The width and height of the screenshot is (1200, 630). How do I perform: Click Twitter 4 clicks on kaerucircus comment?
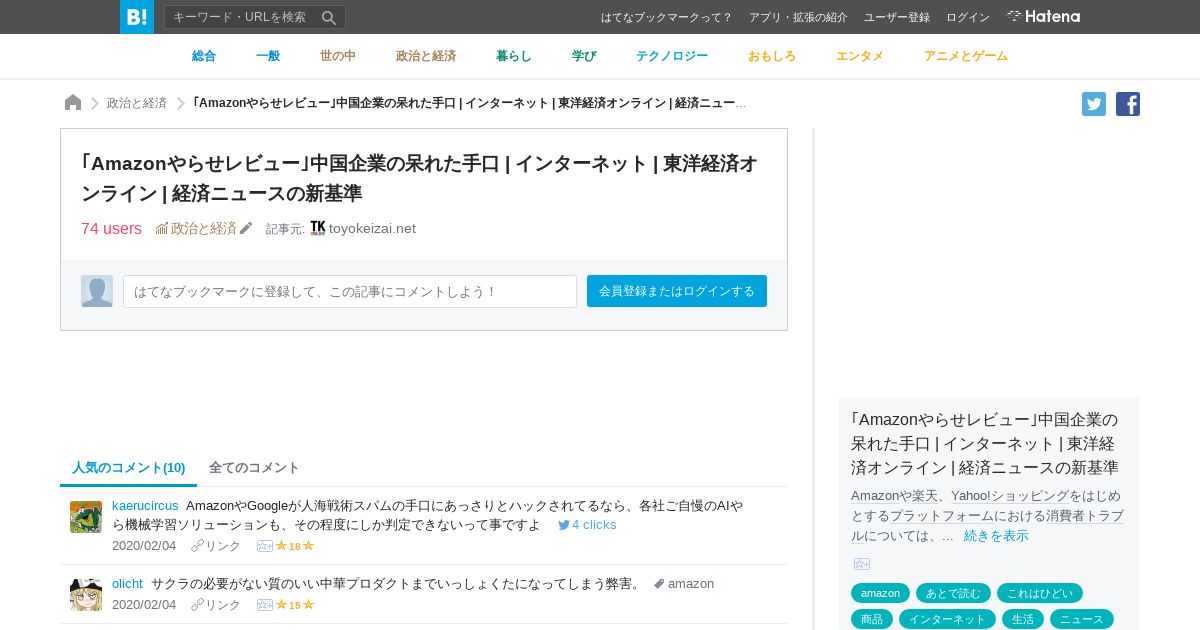[587, 525]
